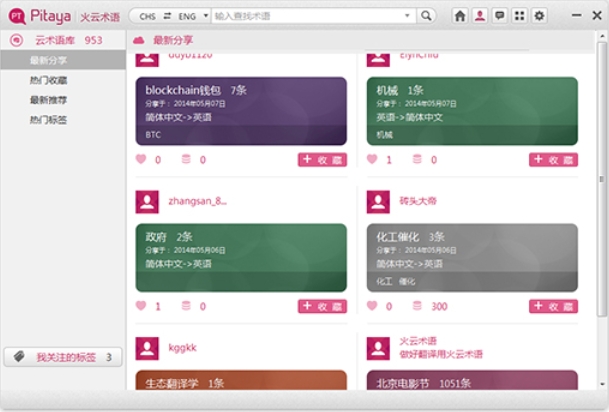
Task: Open user link 砖头大帝
Action: click(418, 201)
